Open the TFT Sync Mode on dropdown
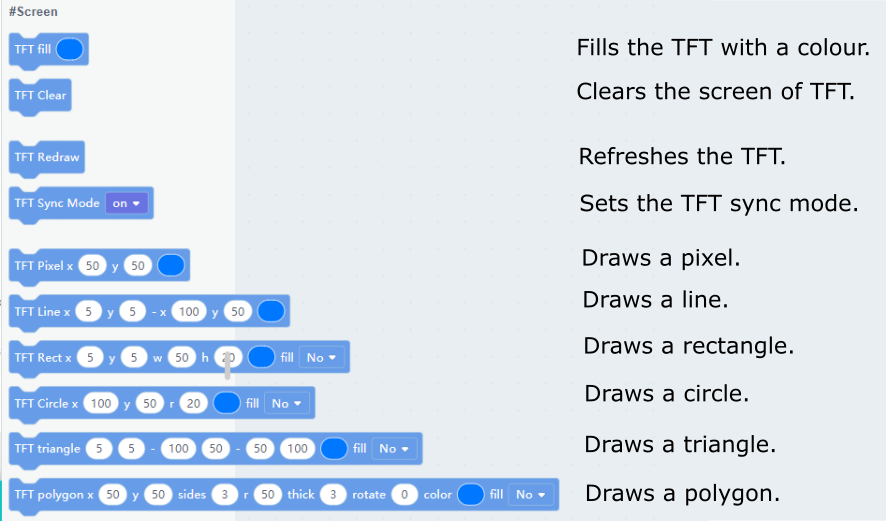Screen dimensions: 886x521 tap(127, 203)
